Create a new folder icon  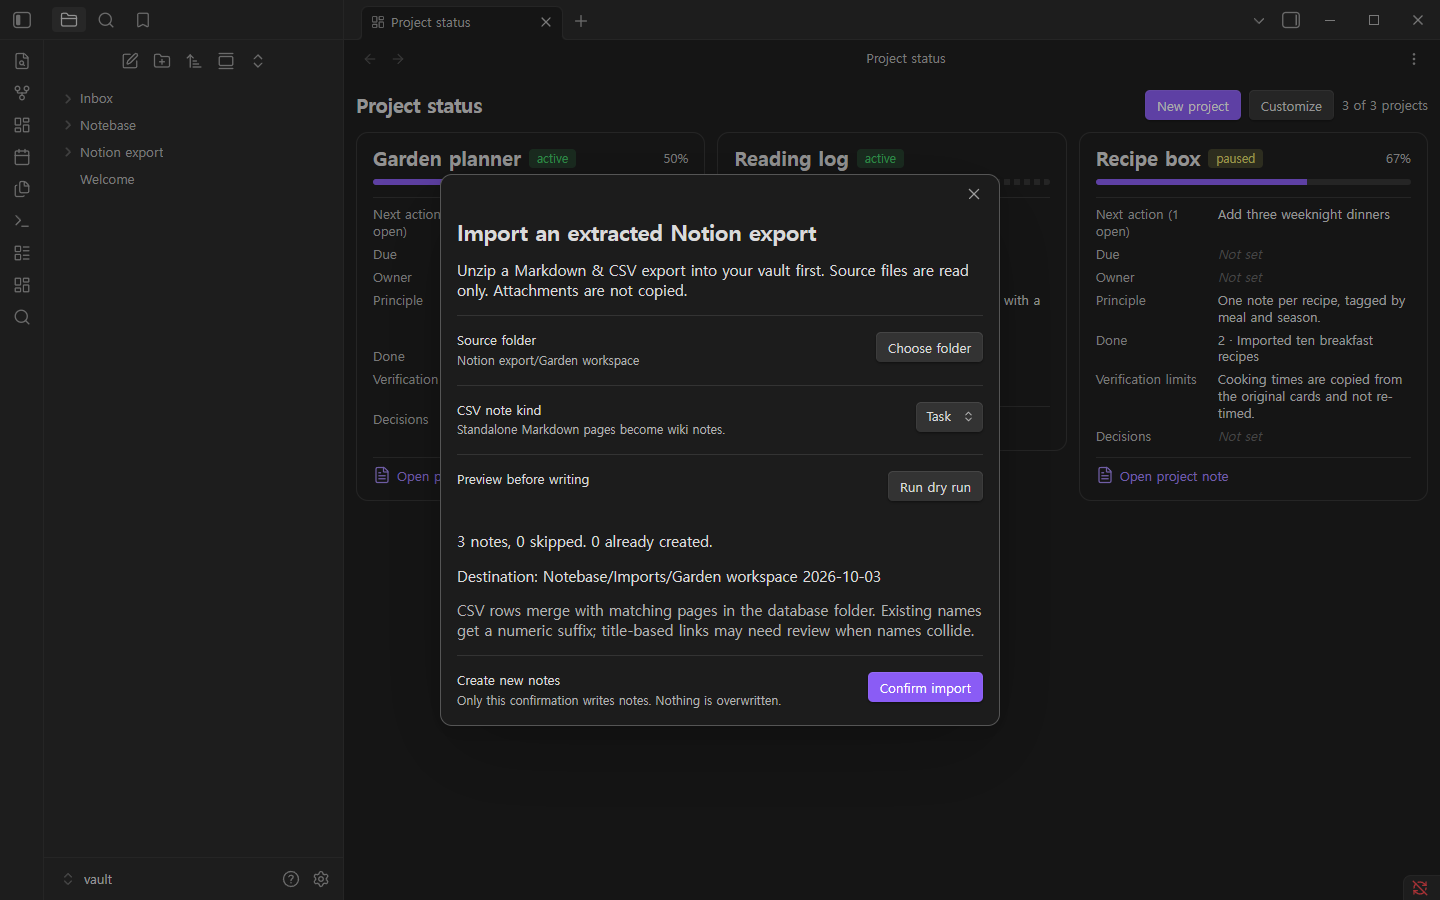(x=162, y=61)
